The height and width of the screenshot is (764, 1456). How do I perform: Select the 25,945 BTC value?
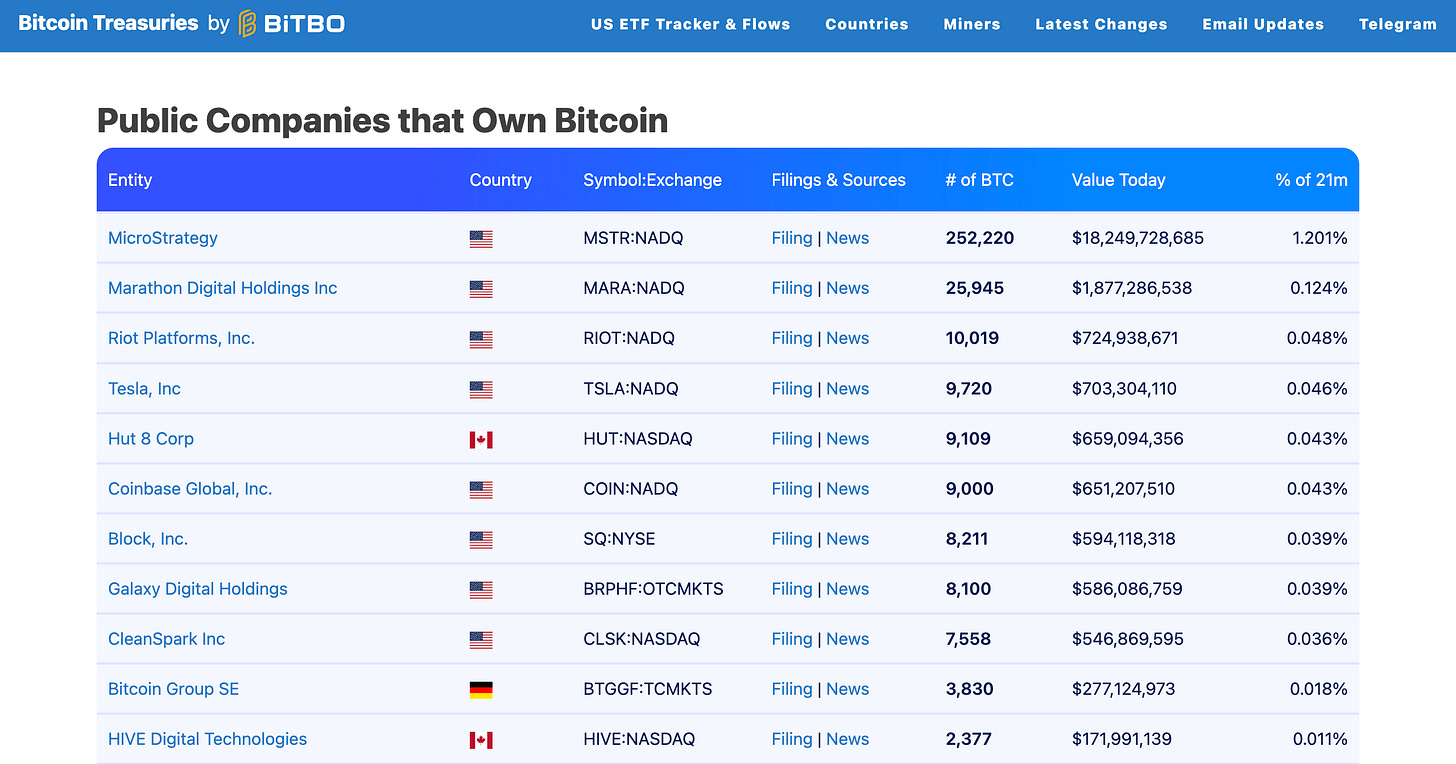pyautogui.click(x=975, y=288)
